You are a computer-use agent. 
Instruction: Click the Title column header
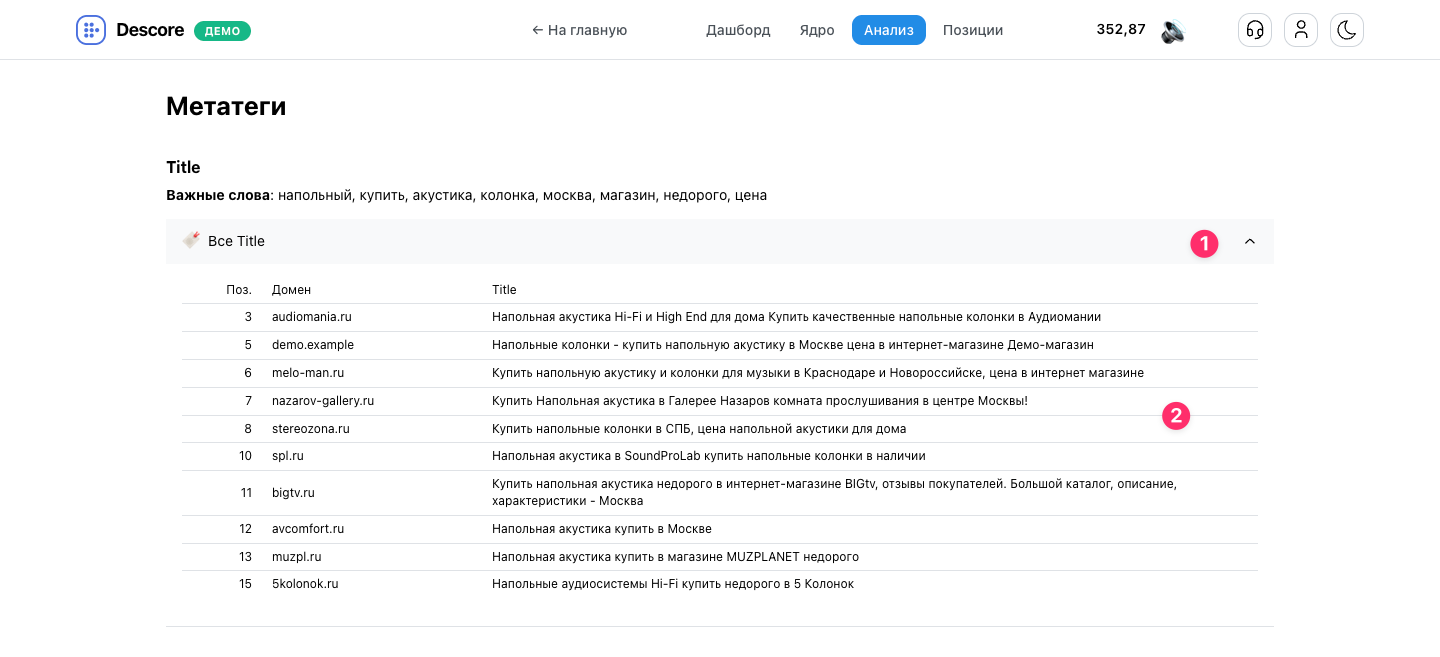pyautogui.click(x=504, y=290)
